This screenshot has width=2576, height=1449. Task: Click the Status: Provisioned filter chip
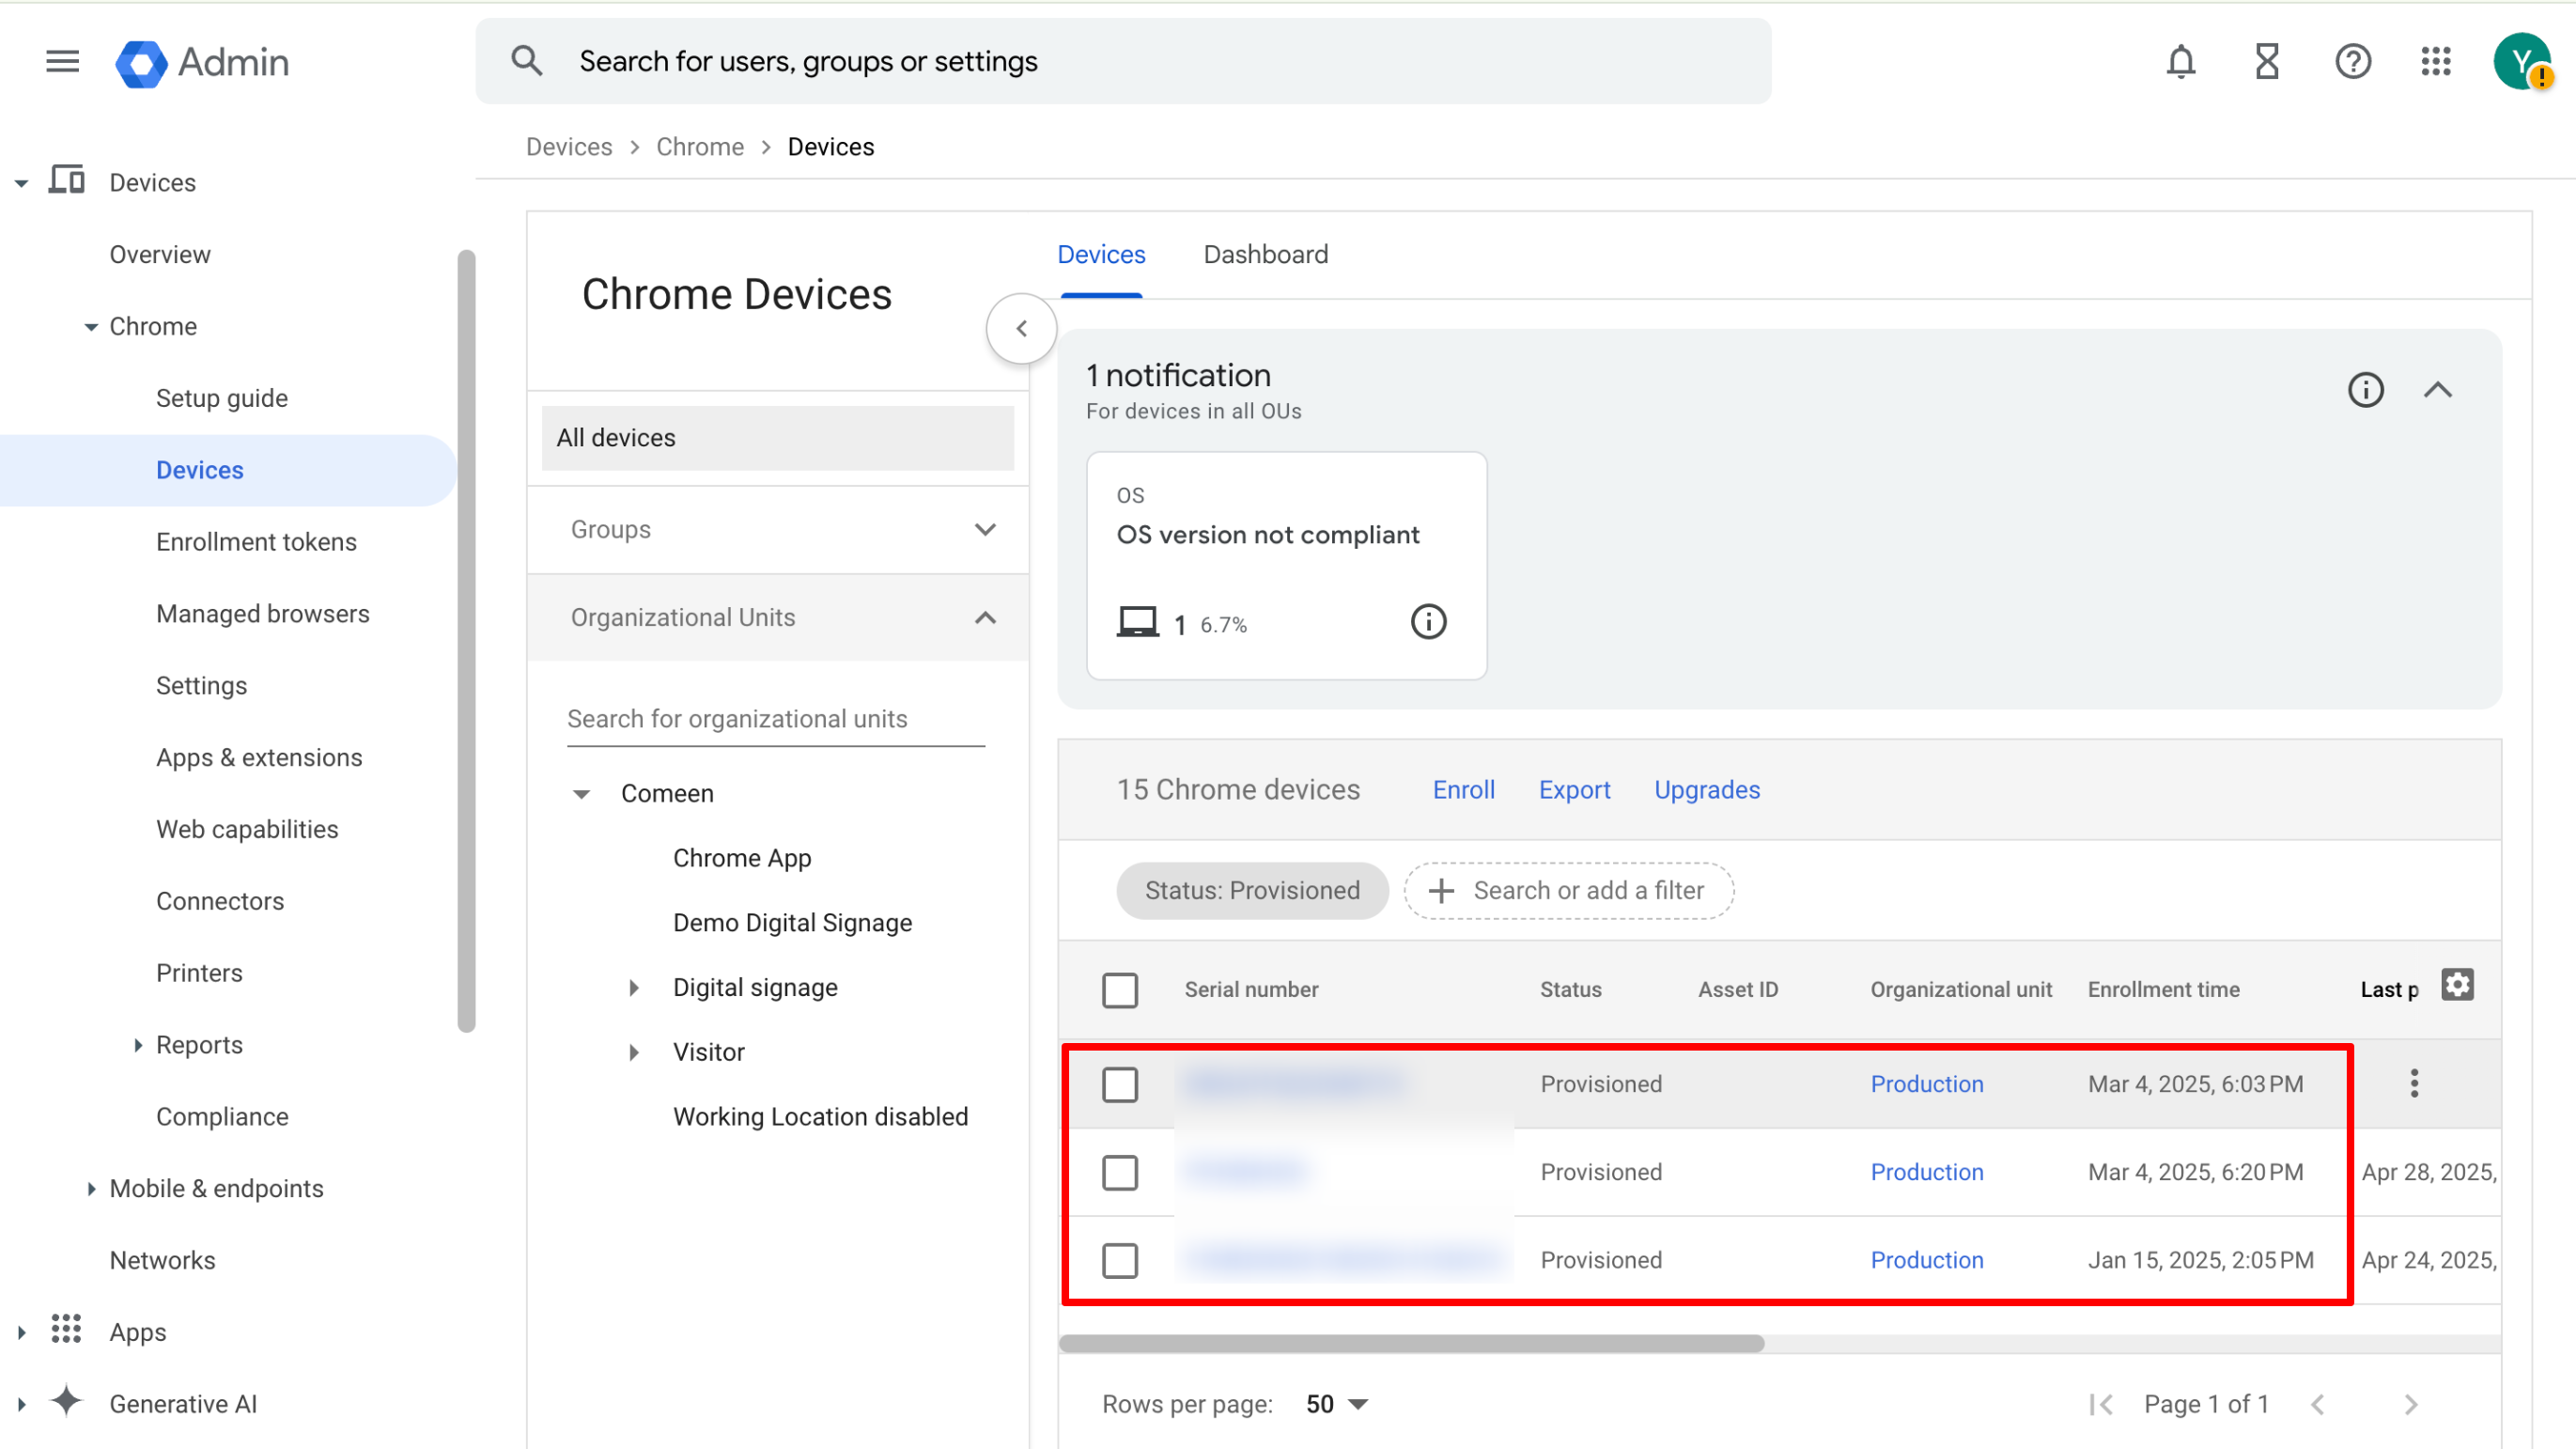pos(1252,891)
